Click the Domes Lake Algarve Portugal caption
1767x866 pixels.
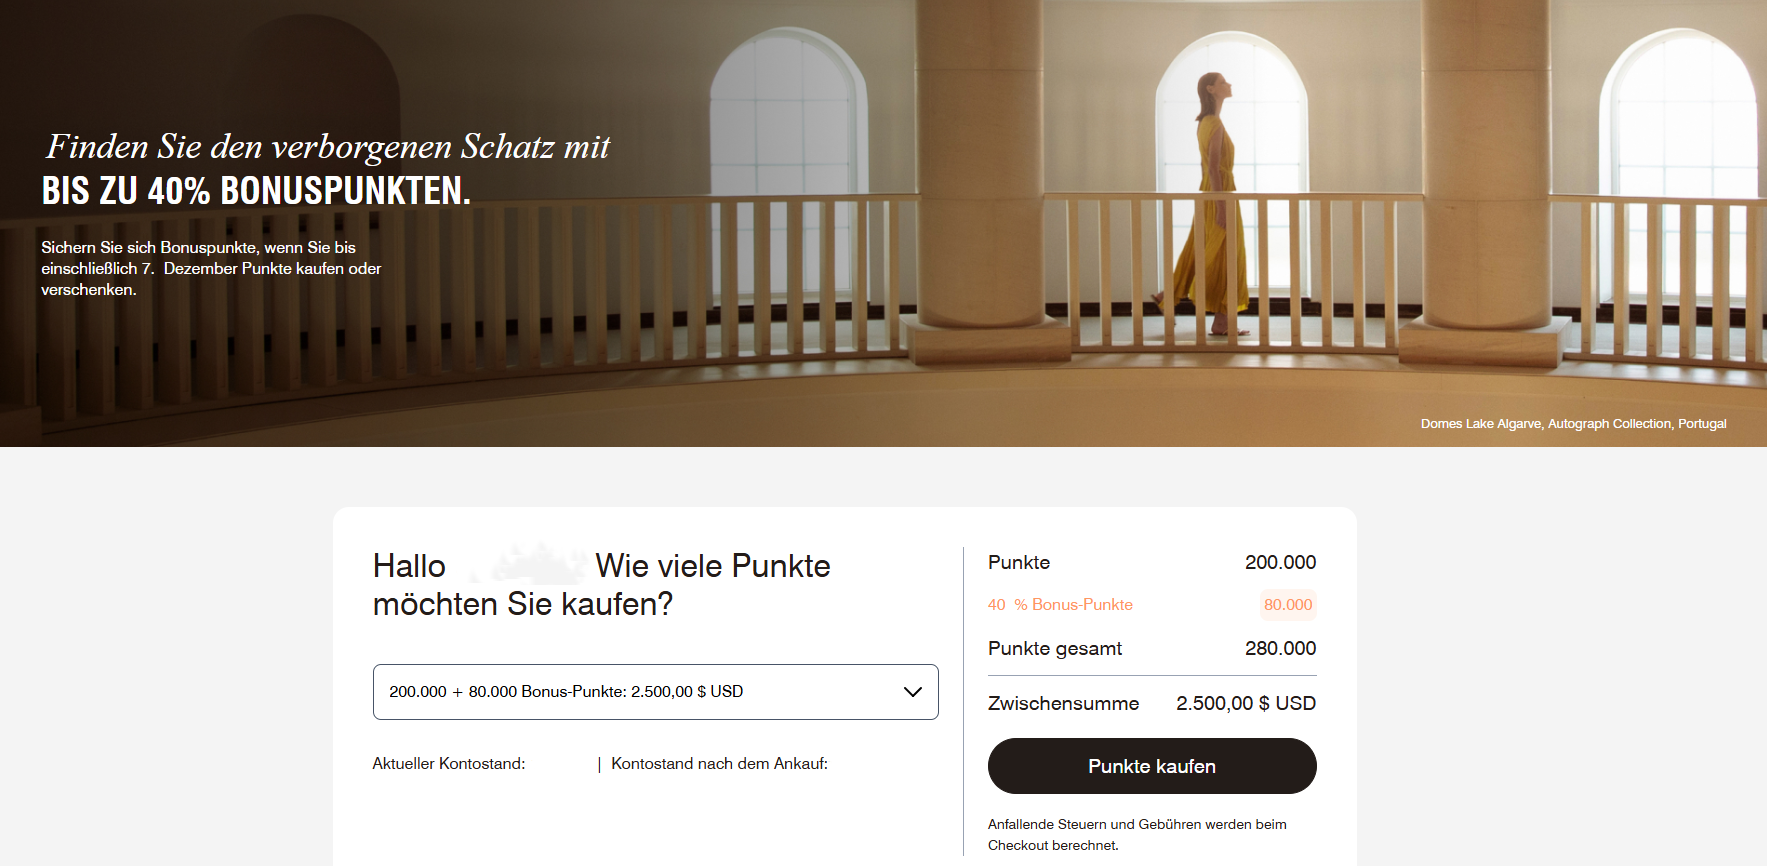[1574, 423]
